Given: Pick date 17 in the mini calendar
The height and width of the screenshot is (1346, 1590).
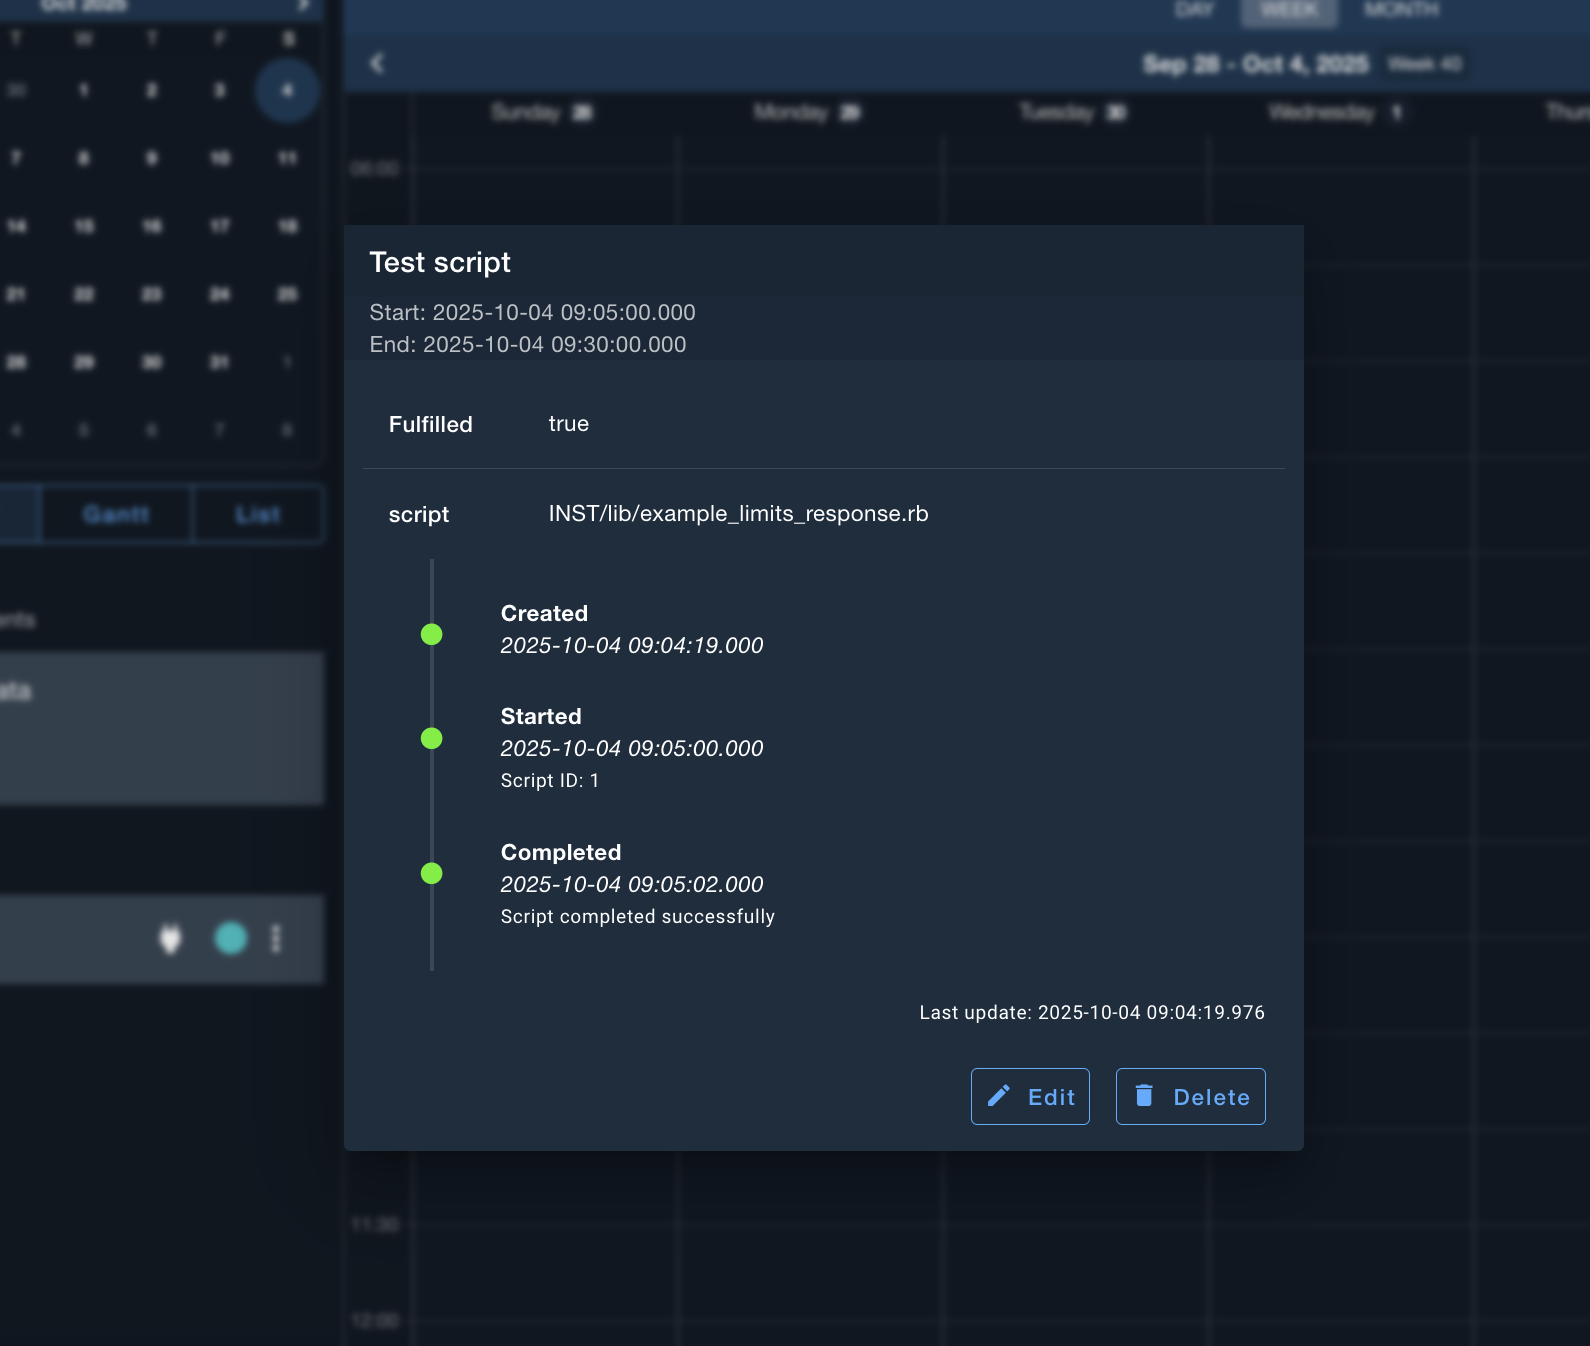Looking at the screenshot, I should pos(220,226).
